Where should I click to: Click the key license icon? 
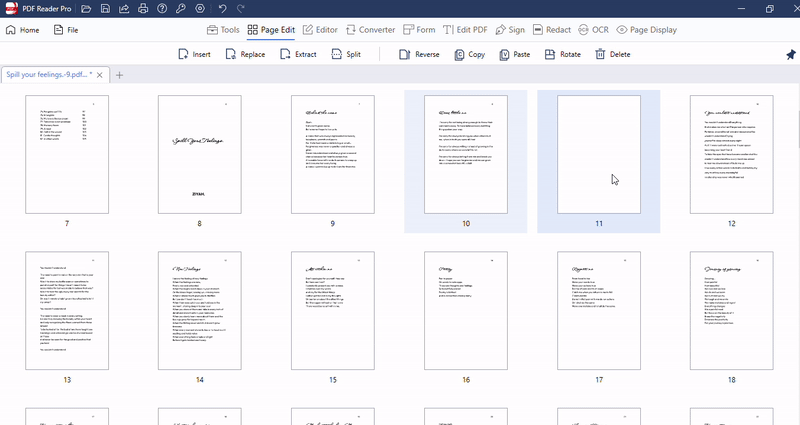pos(181,9)
